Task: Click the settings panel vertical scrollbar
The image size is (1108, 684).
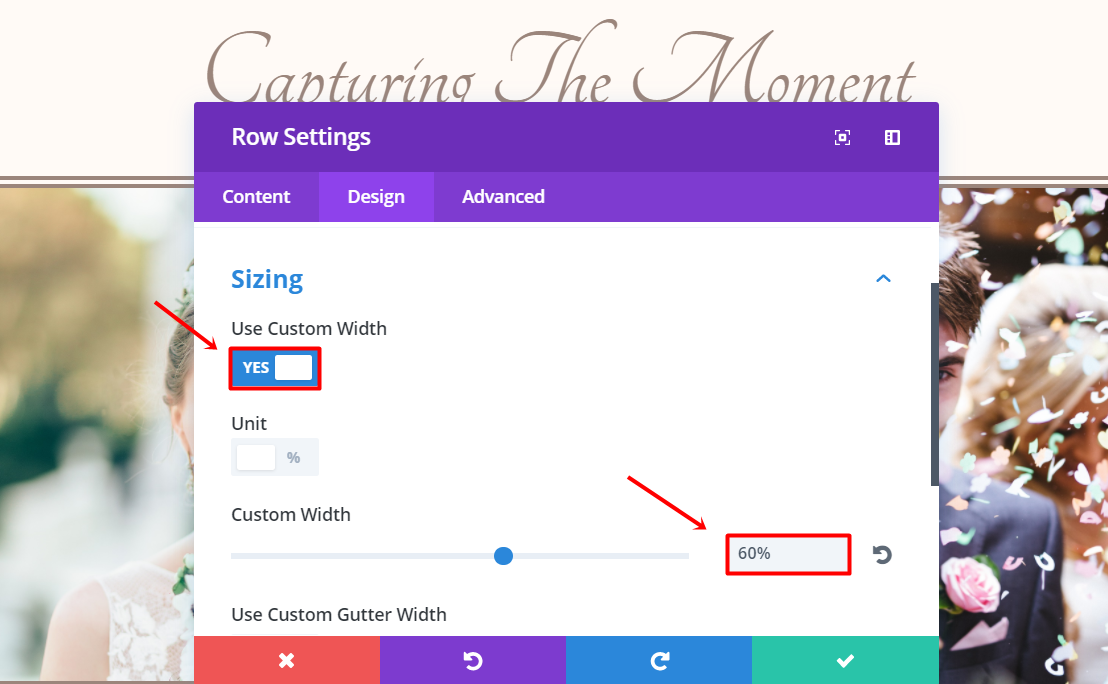Action: (934, 380)
